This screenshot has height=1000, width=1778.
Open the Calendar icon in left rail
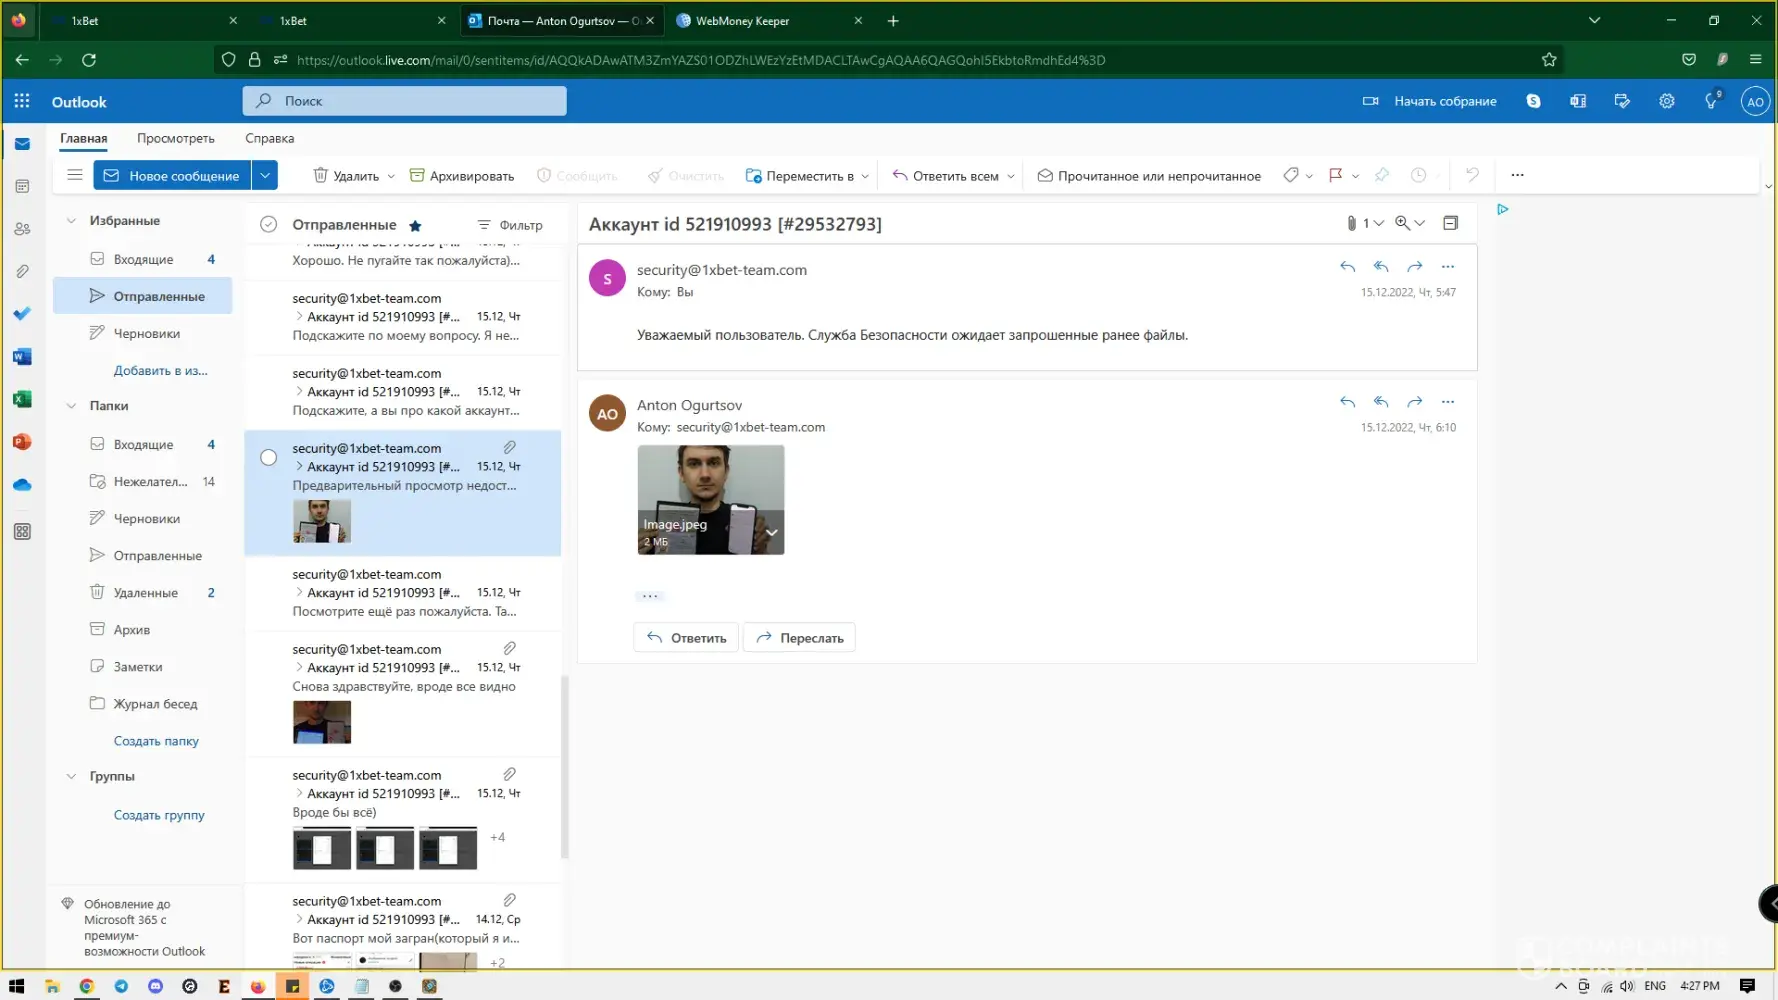pyautogui.click(x=22, y=186)
